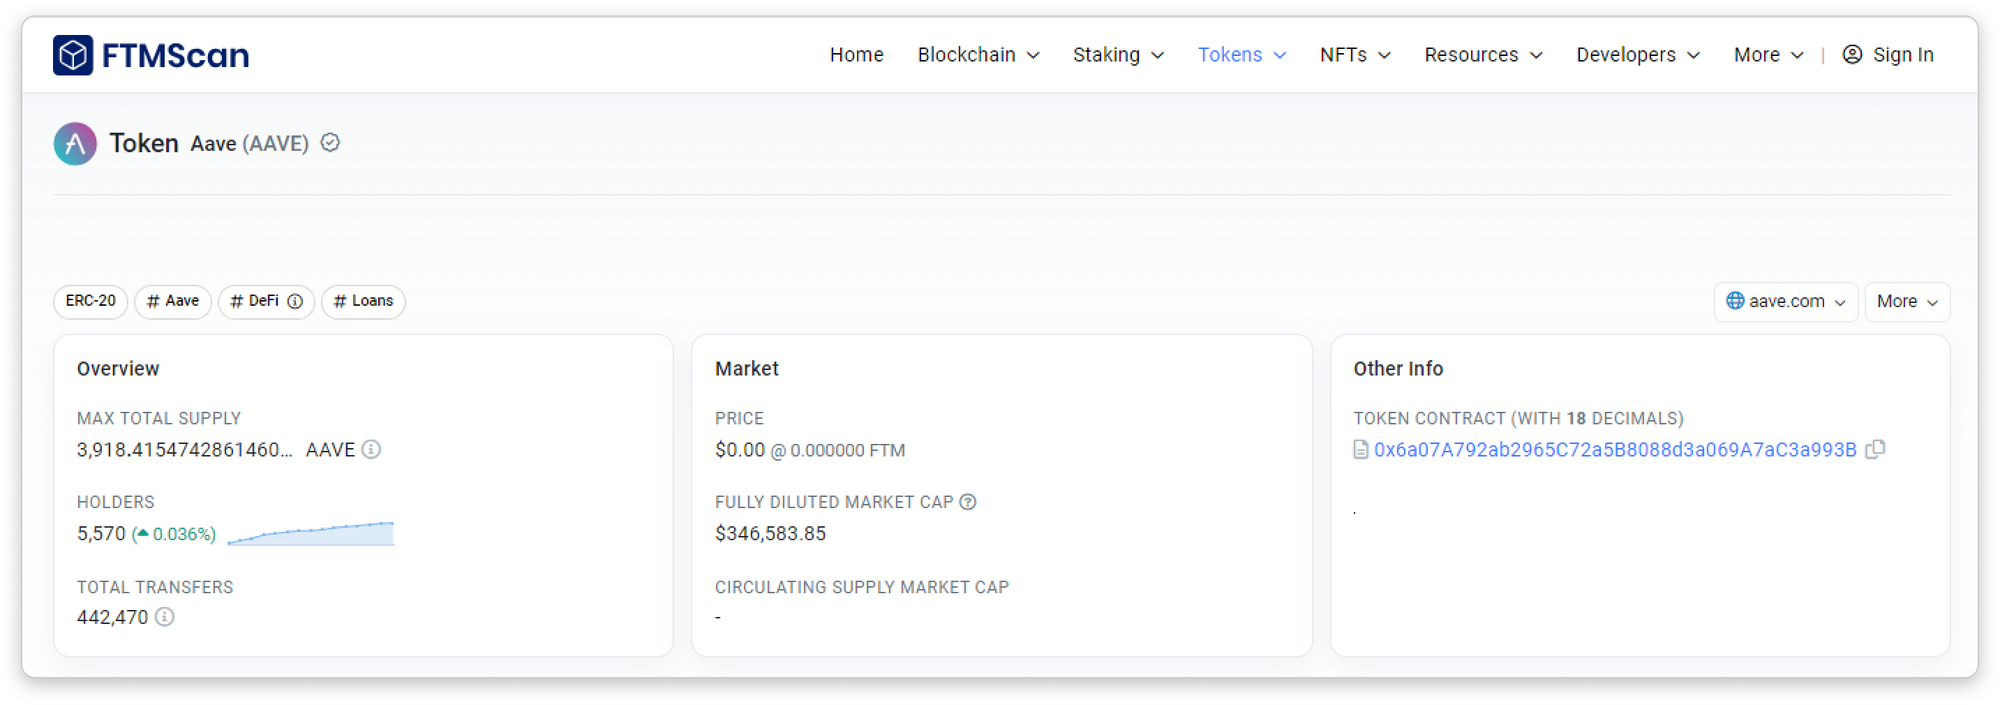Click the FTMScan logo icon
The height and width of the screenshot is (705, 2000).
tap(73, 55)
